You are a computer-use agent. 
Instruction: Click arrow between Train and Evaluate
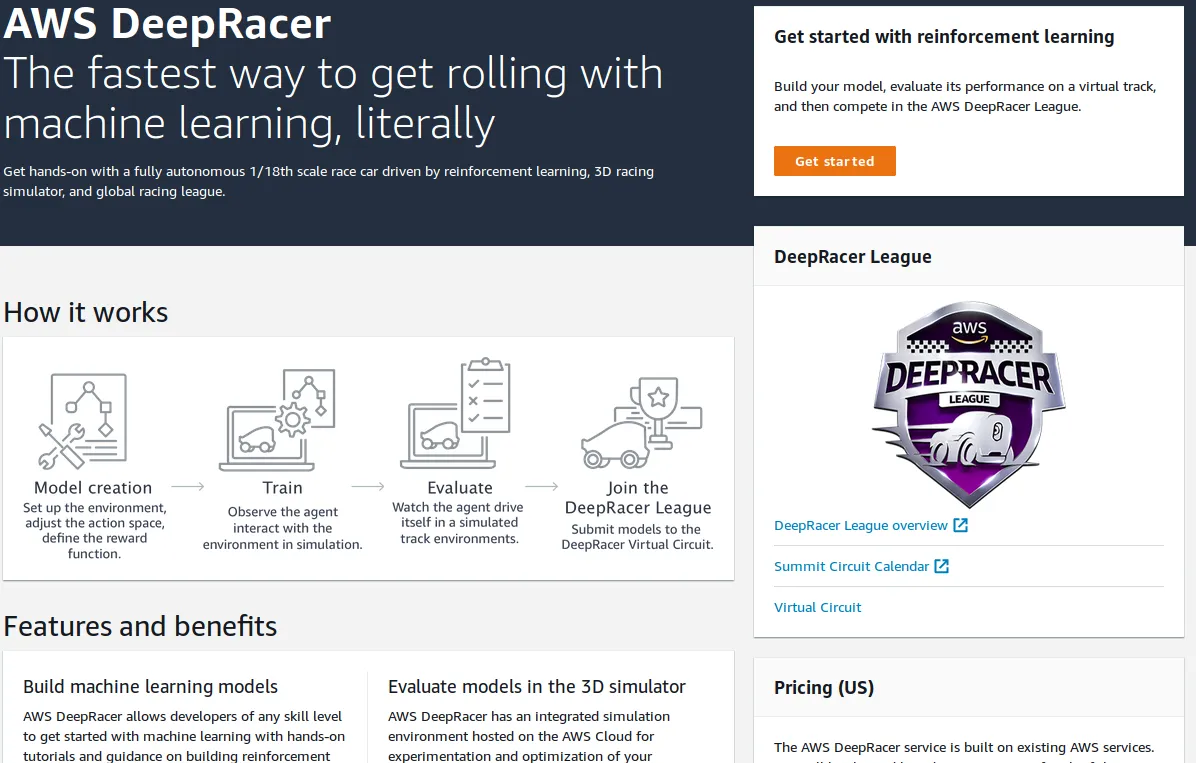(368, 486)
